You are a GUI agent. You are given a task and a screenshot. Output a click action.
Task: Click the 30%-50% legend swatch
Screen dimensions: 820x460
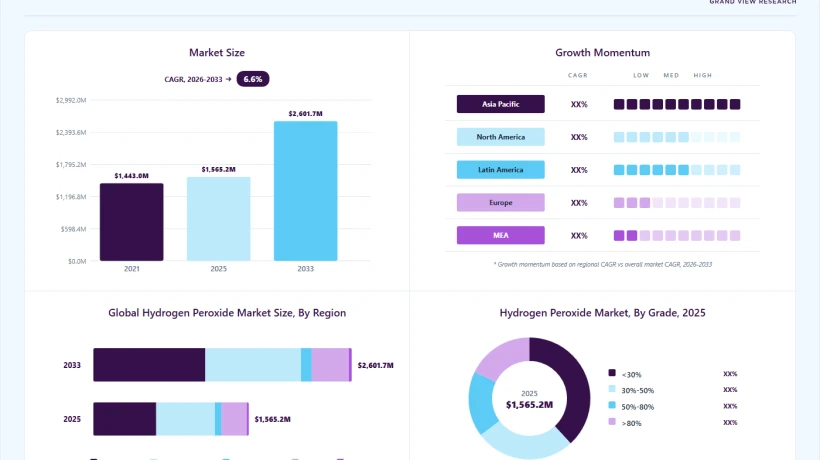[x=612, y=389]
